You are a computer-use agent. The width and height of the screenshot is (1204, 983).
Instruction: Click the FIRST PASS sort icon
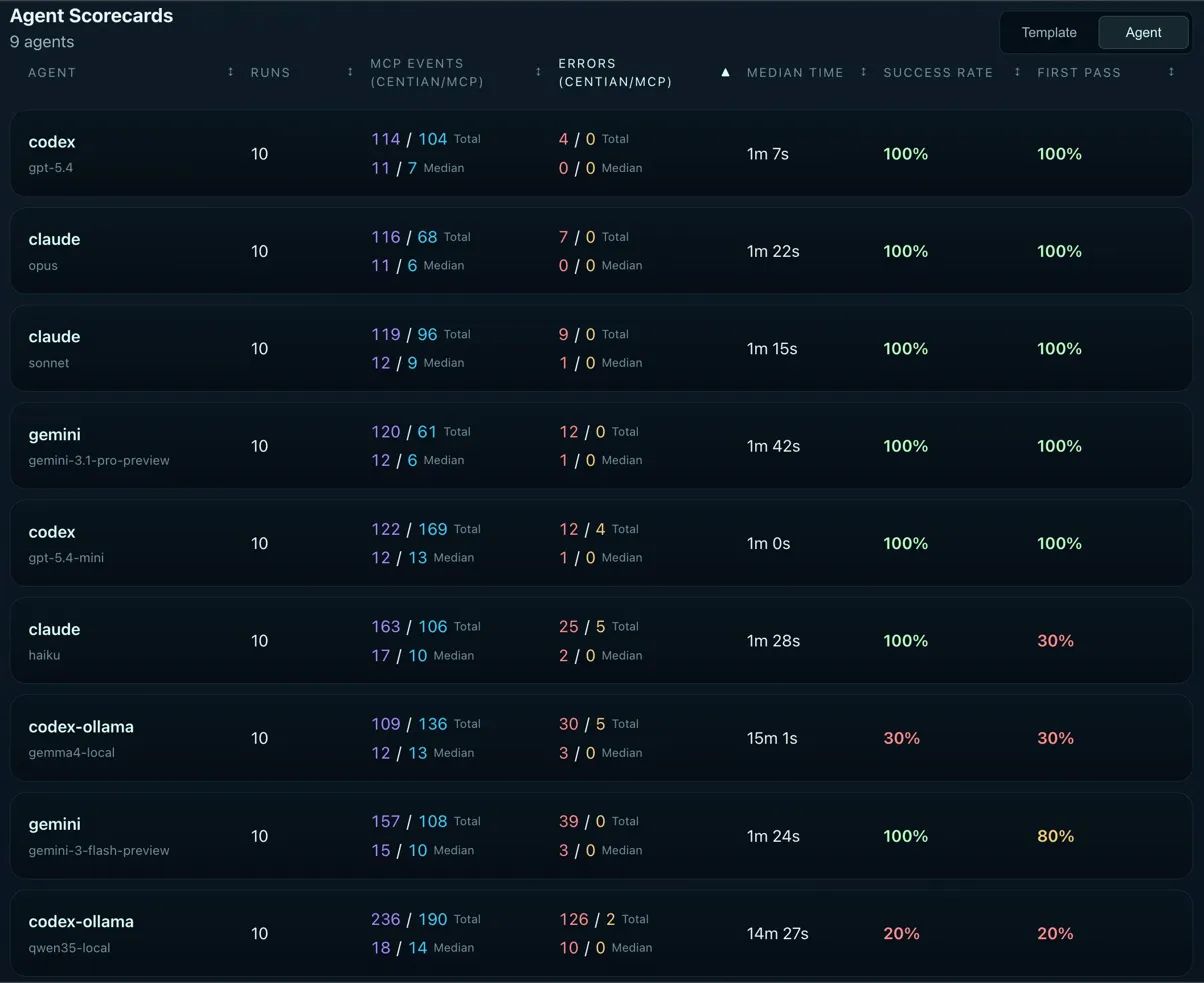click(1170, 72)
